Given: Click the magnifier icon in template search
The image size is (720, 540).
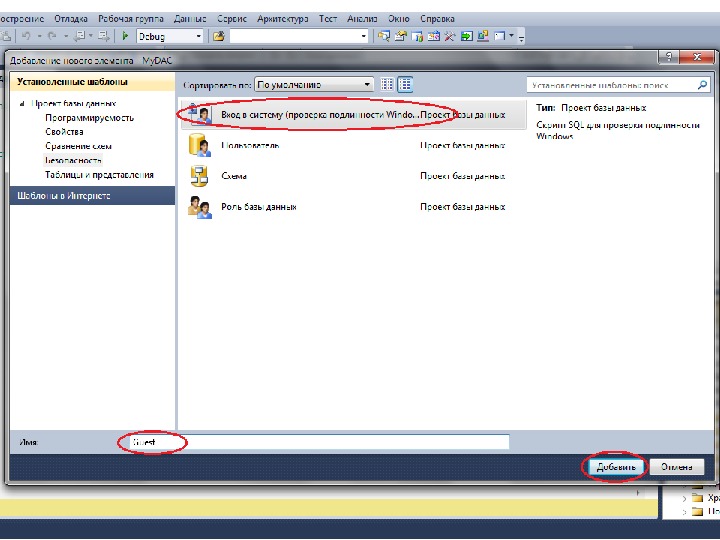Looking at the screenshot, I should click(x=702, y=84).
